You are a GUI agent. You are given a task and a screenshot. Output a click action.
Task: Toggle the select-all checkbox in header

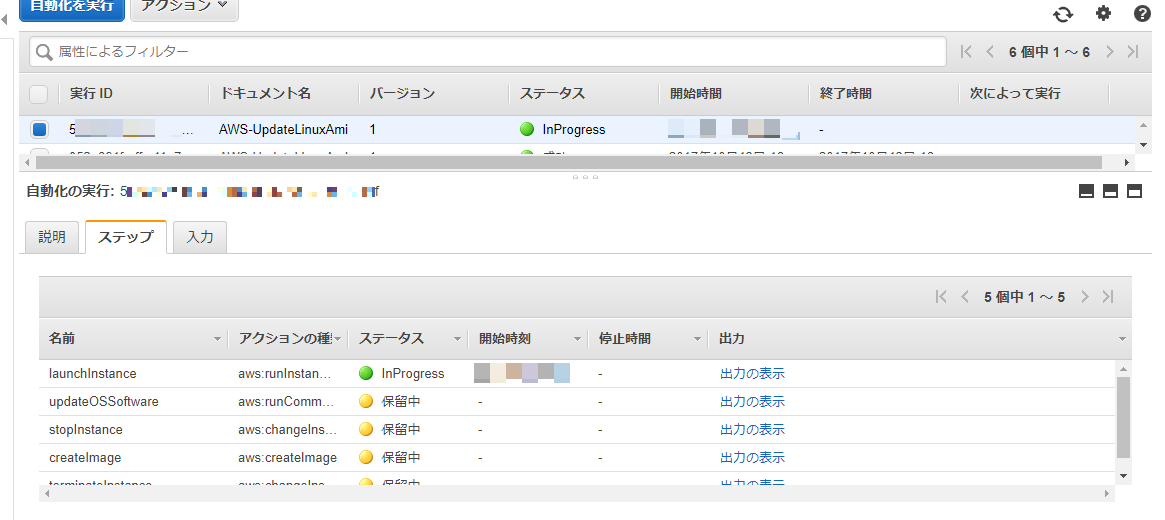(x=39, y=94)
